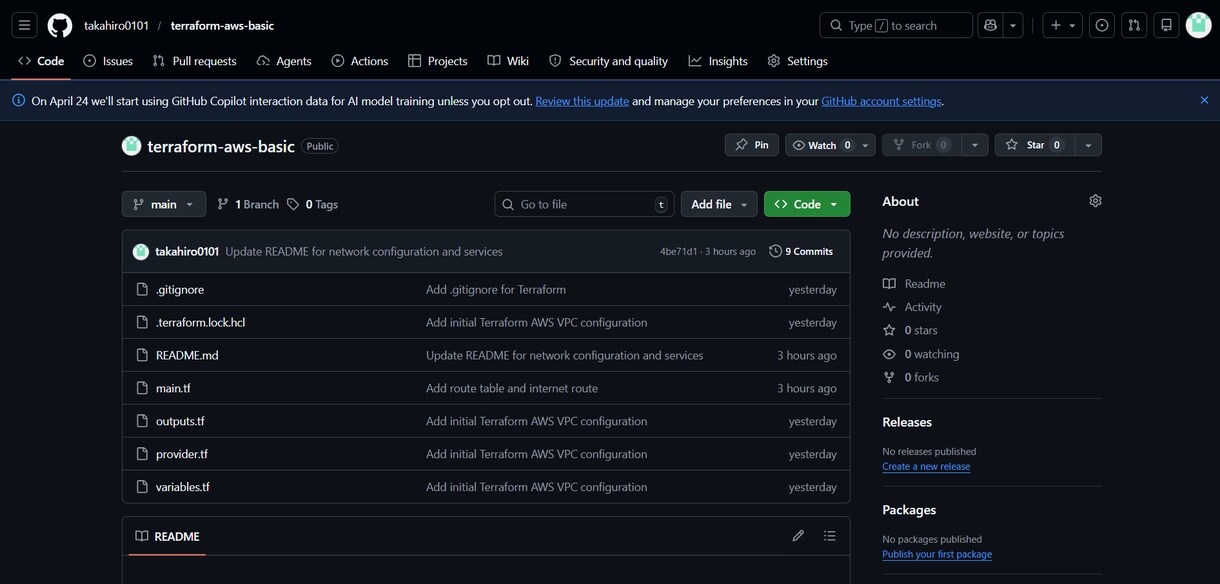
Task: Open the Insights tab
Action: pyautogui.click(x=718, y=61)
